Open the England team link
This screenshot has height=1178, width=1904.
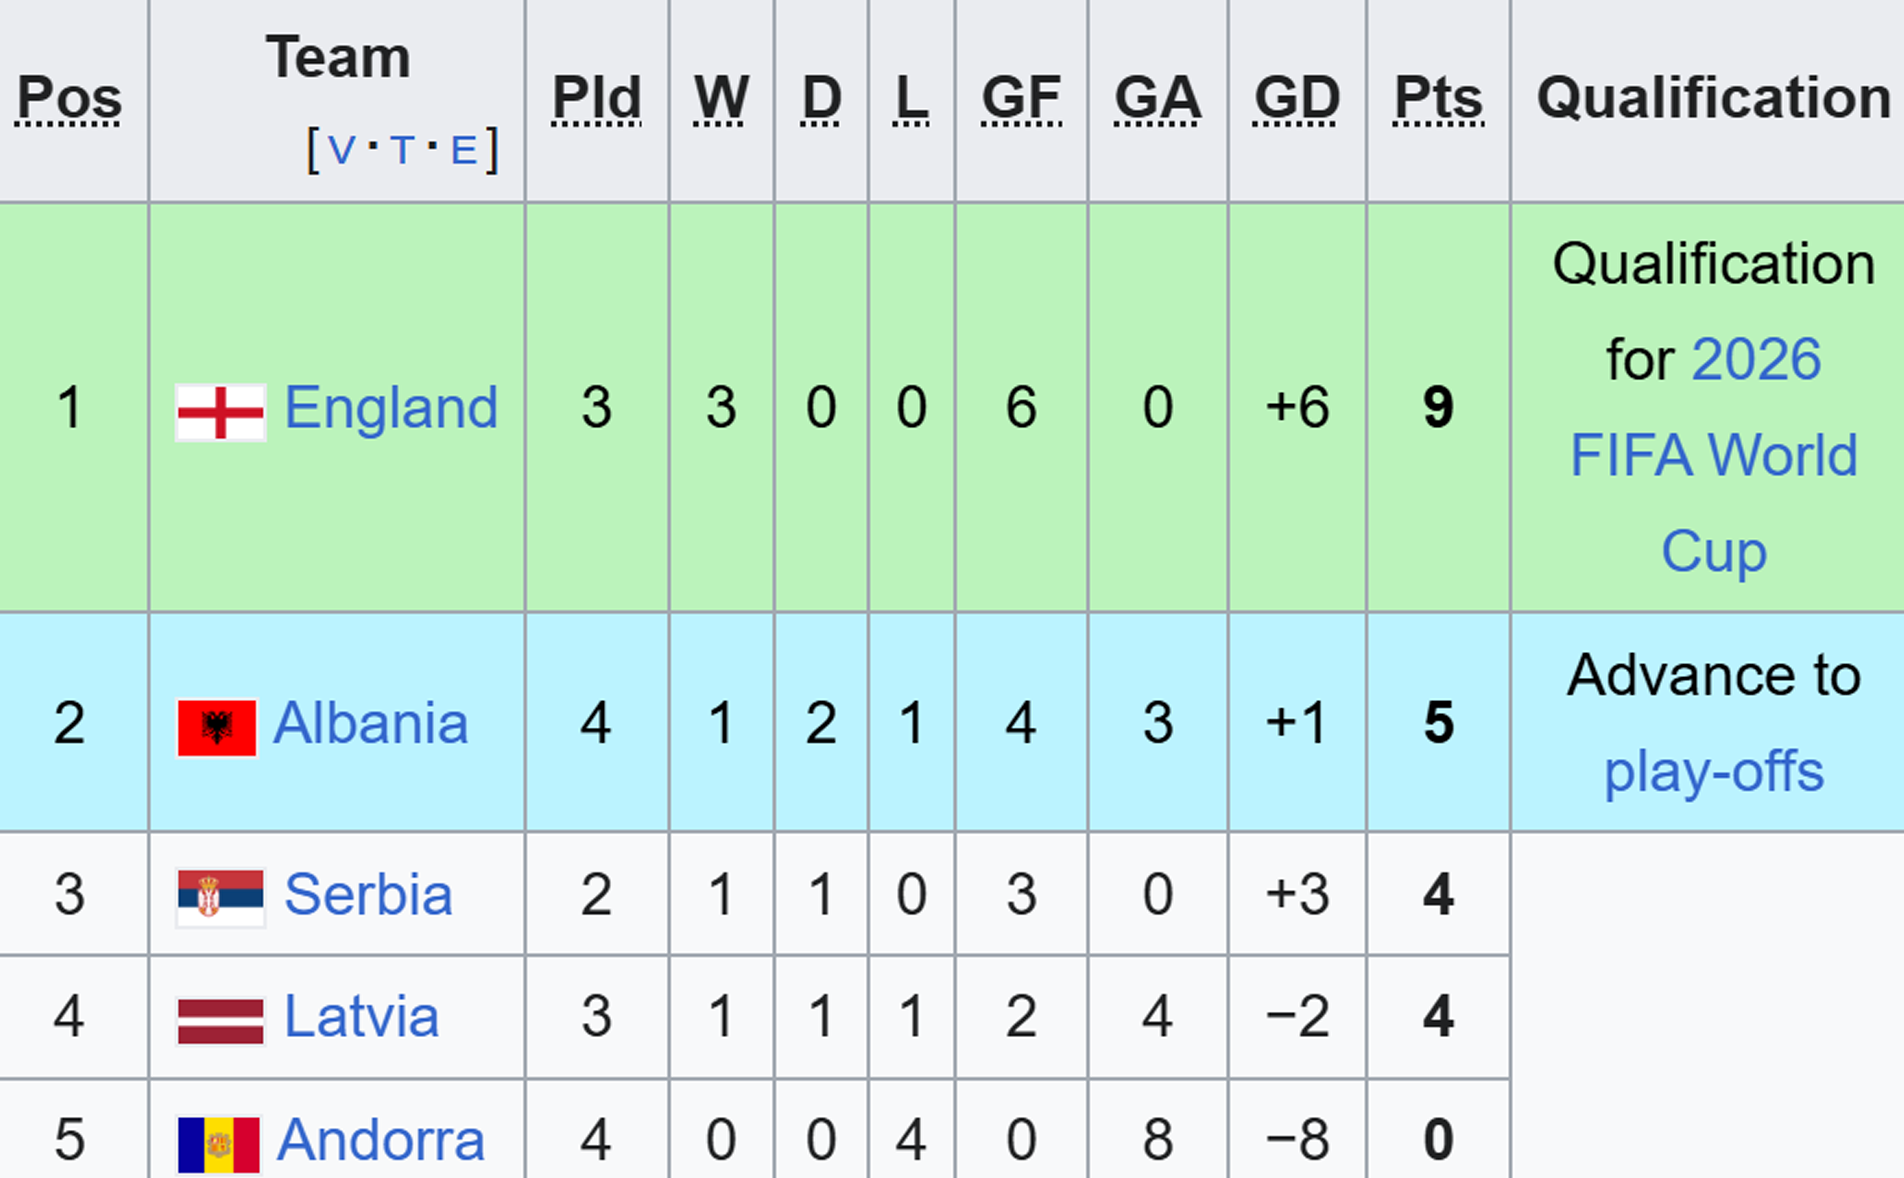pyautogui.click(x=391, y=408)
